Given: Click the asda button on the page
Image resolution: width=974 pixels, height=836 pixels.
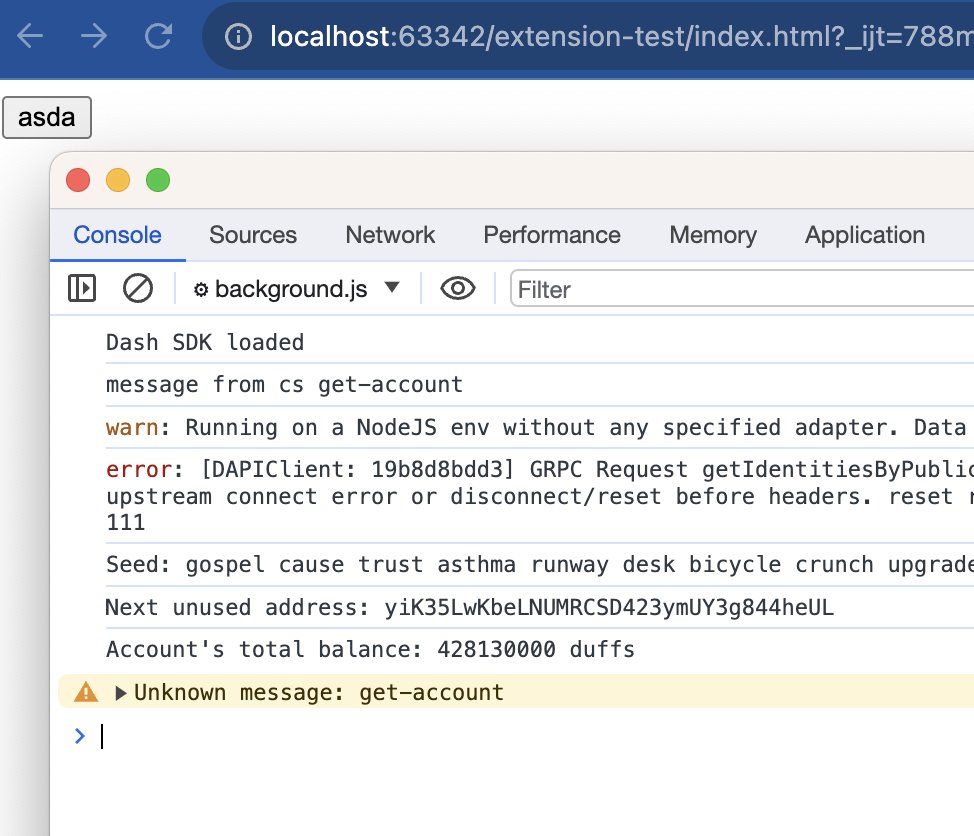Looking at the screenshot, I should 47,117.
